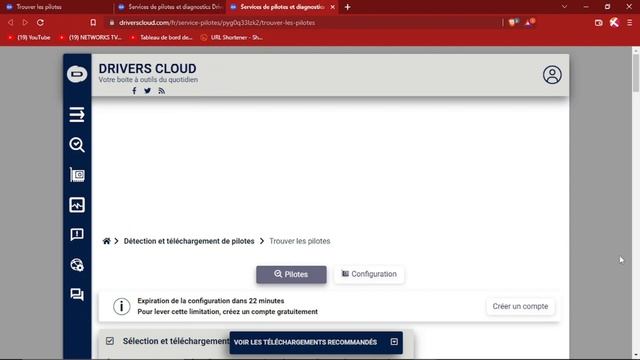Open the browser wallet icon

point(598,22)
